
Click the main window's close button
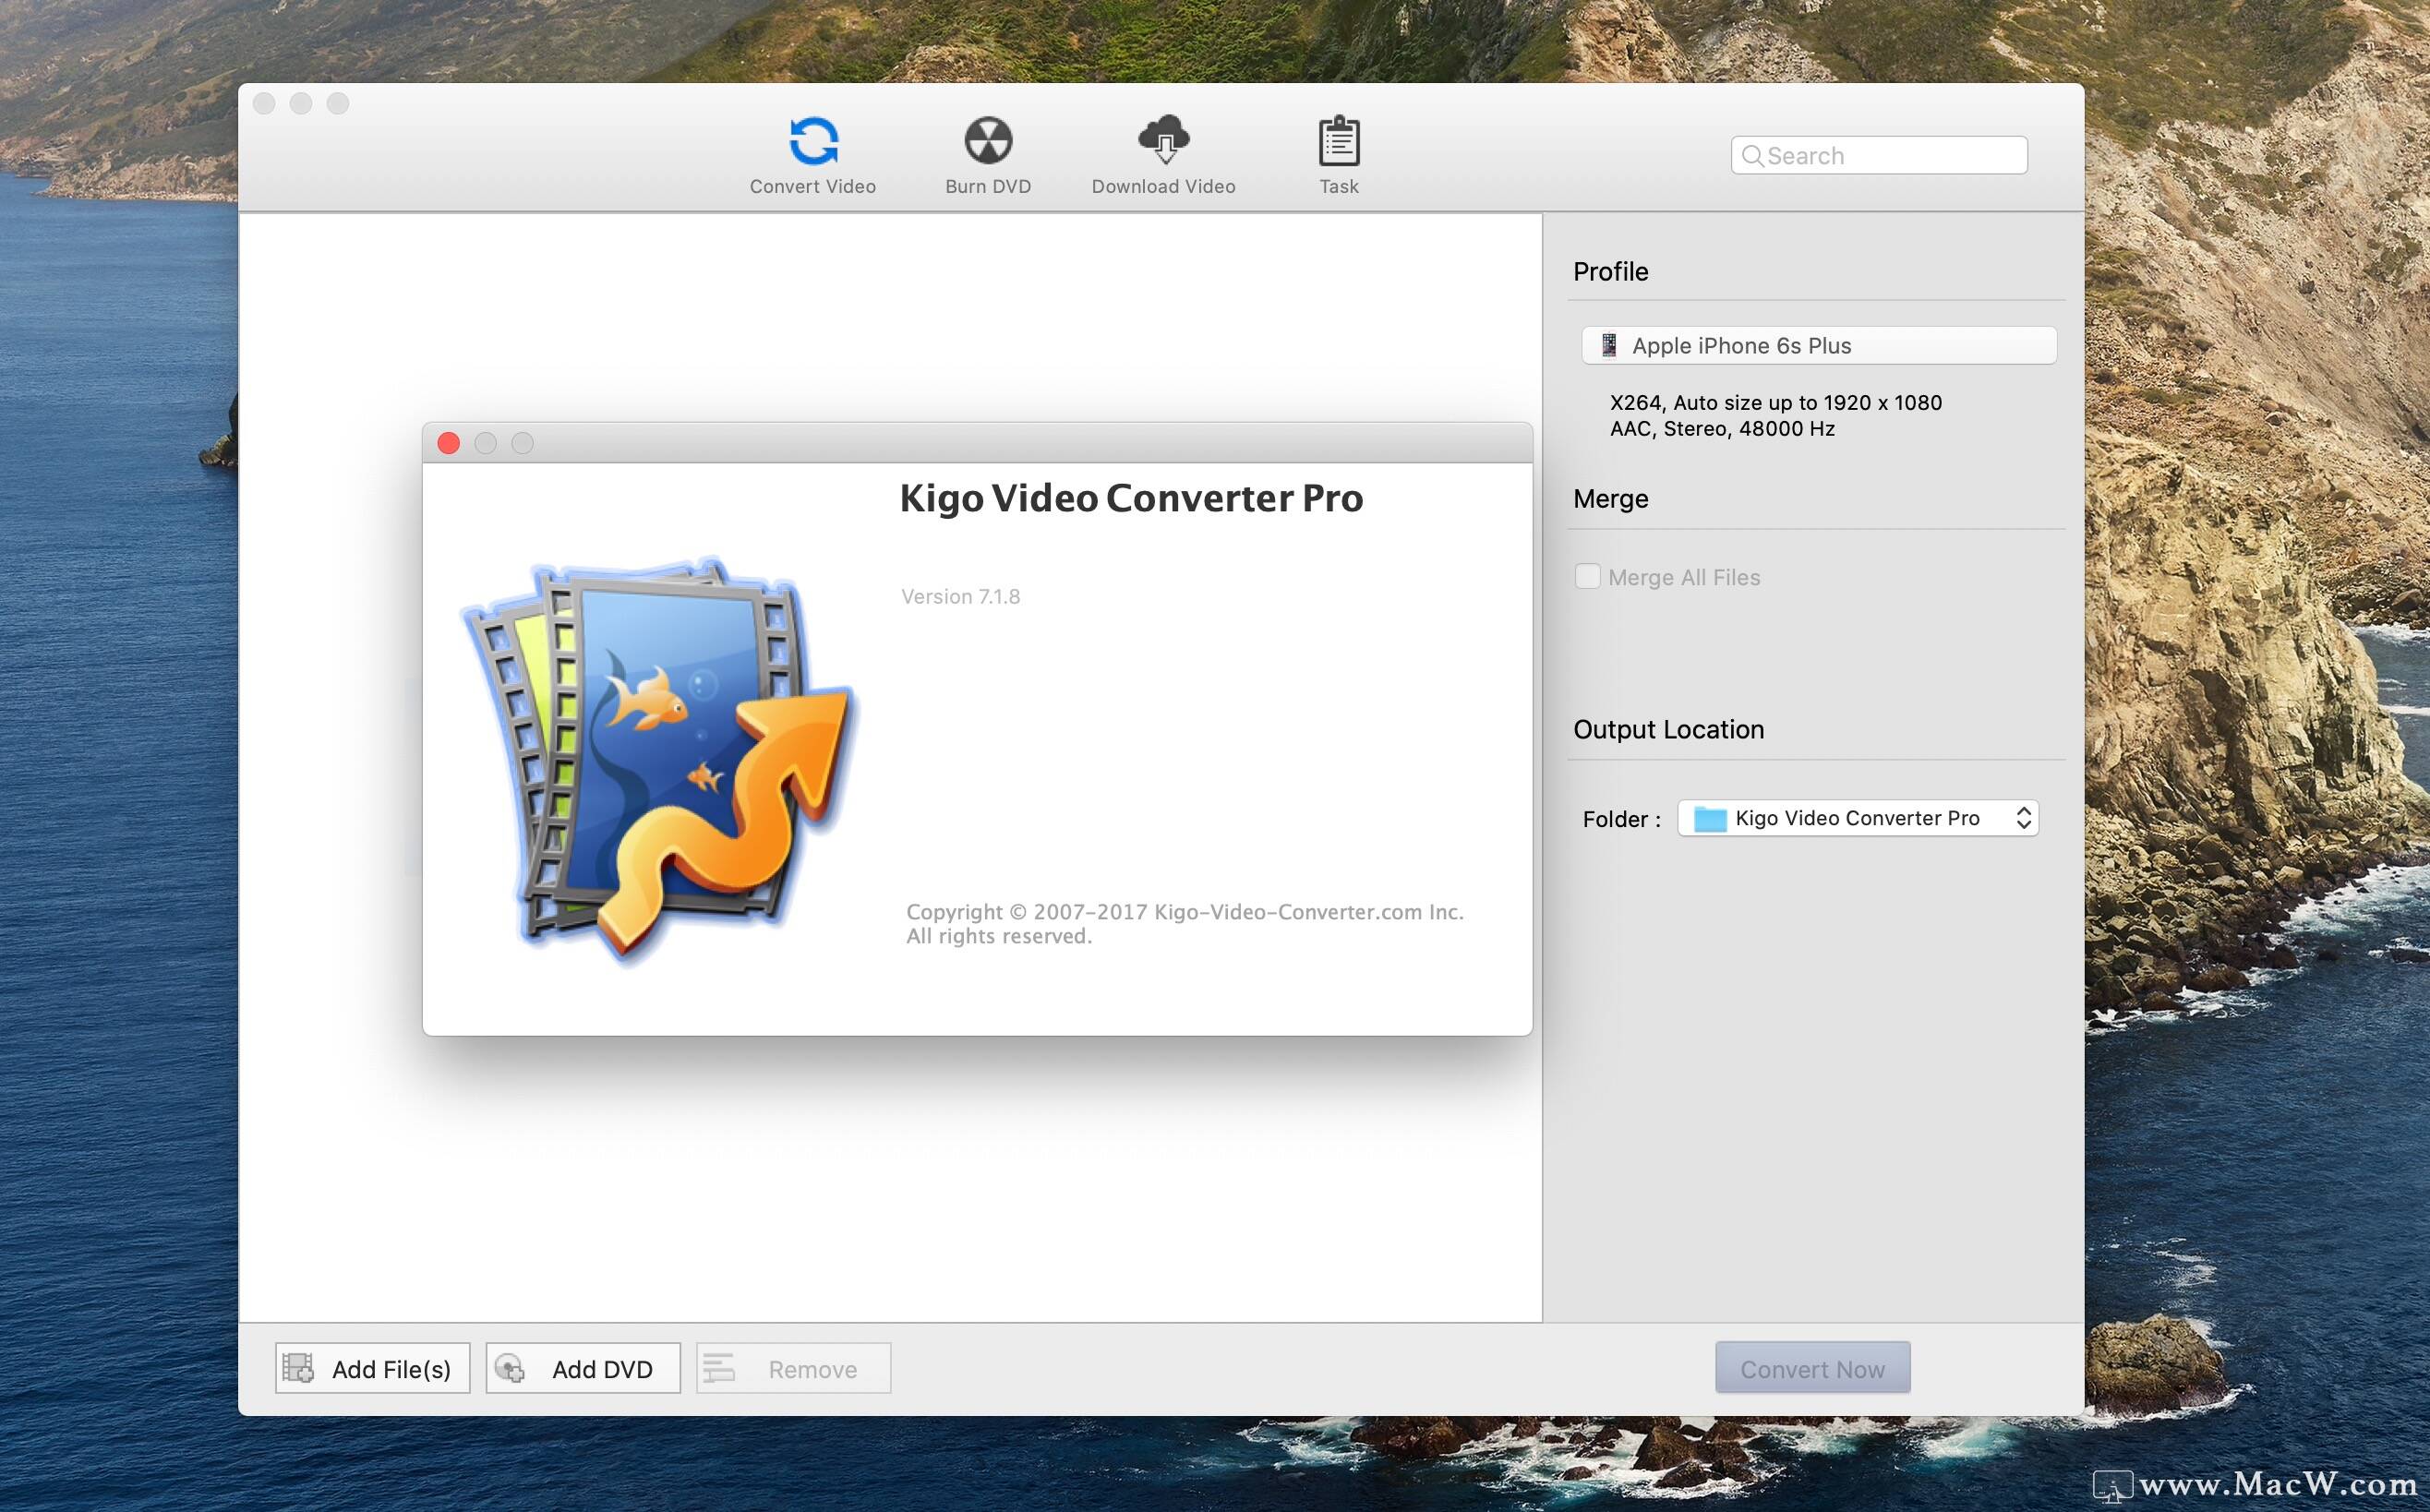tap(264, 103)
